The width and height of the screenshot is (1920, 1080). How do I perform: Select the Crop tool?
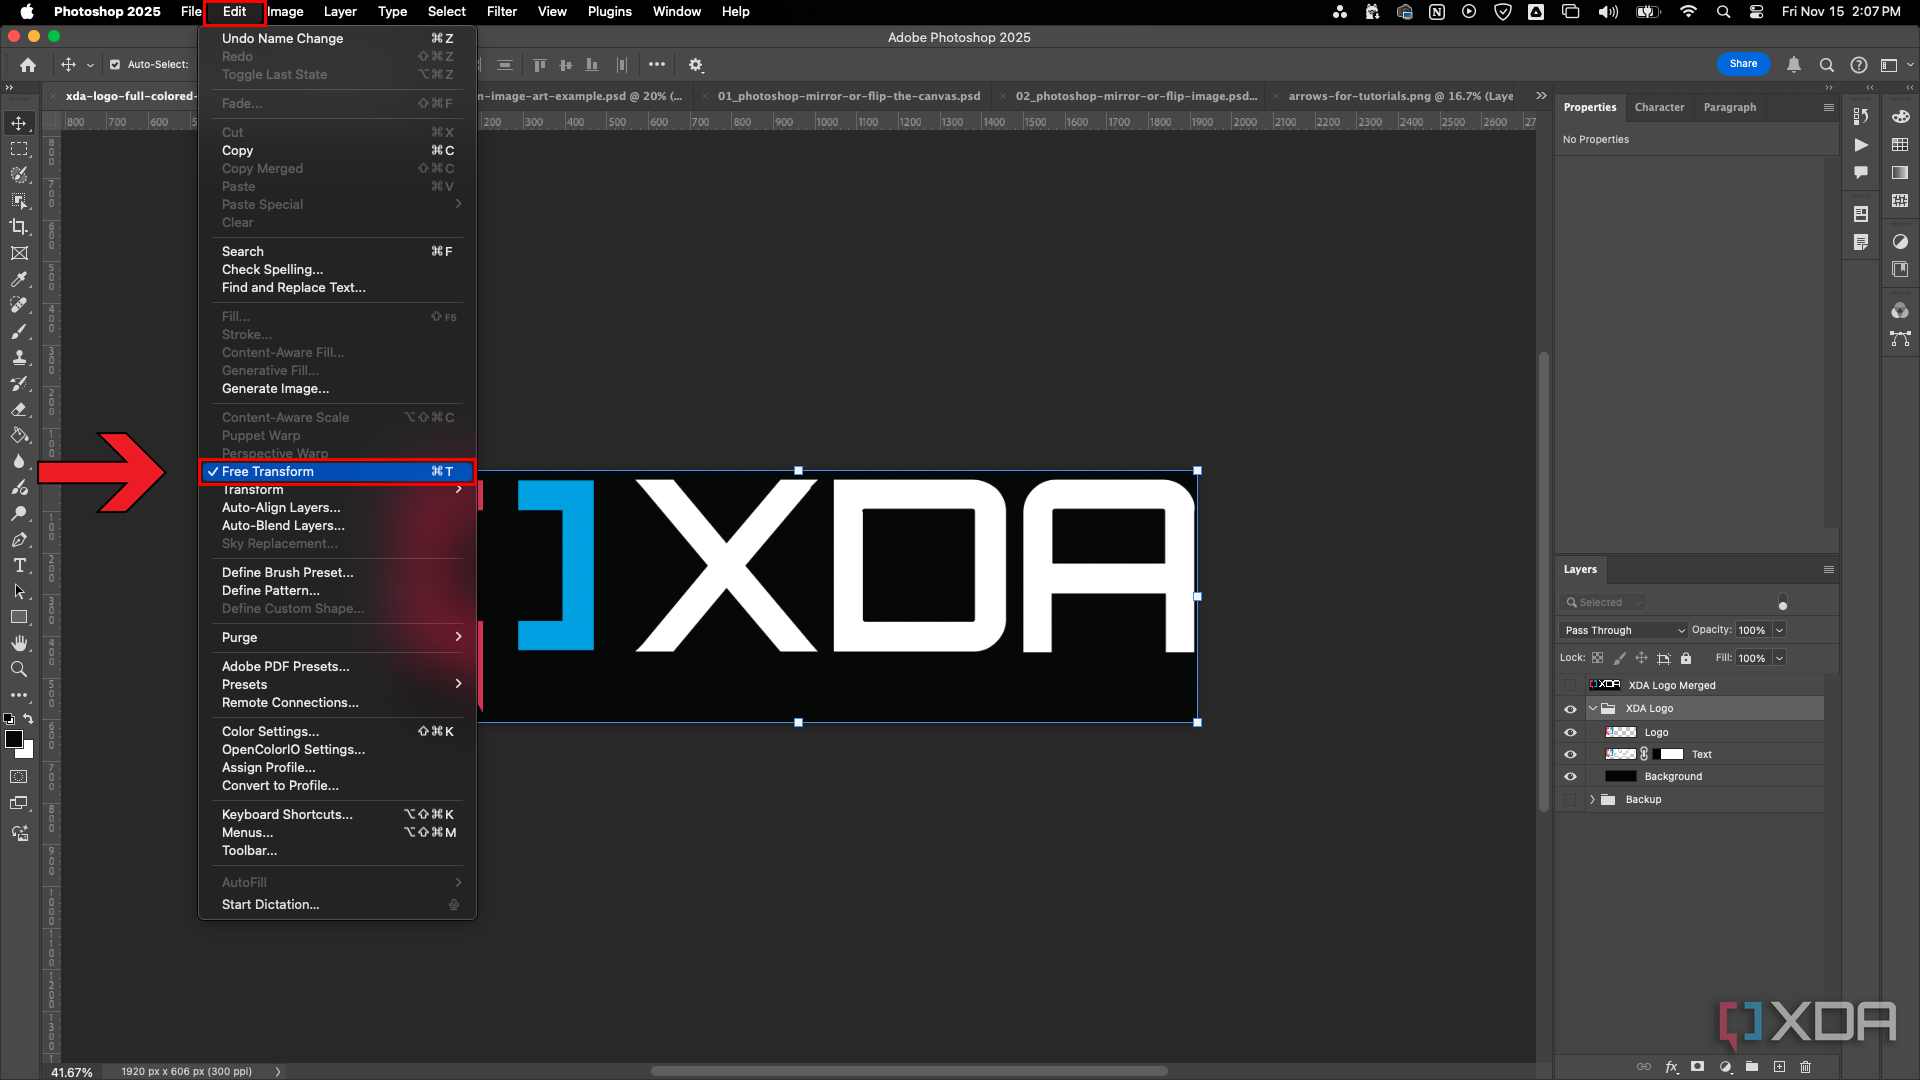tap(19, 227)
